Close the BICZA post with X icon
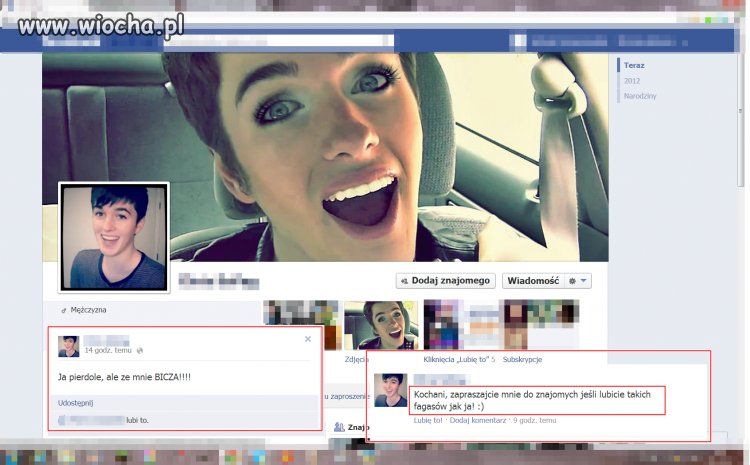 (x=308, y=339)
